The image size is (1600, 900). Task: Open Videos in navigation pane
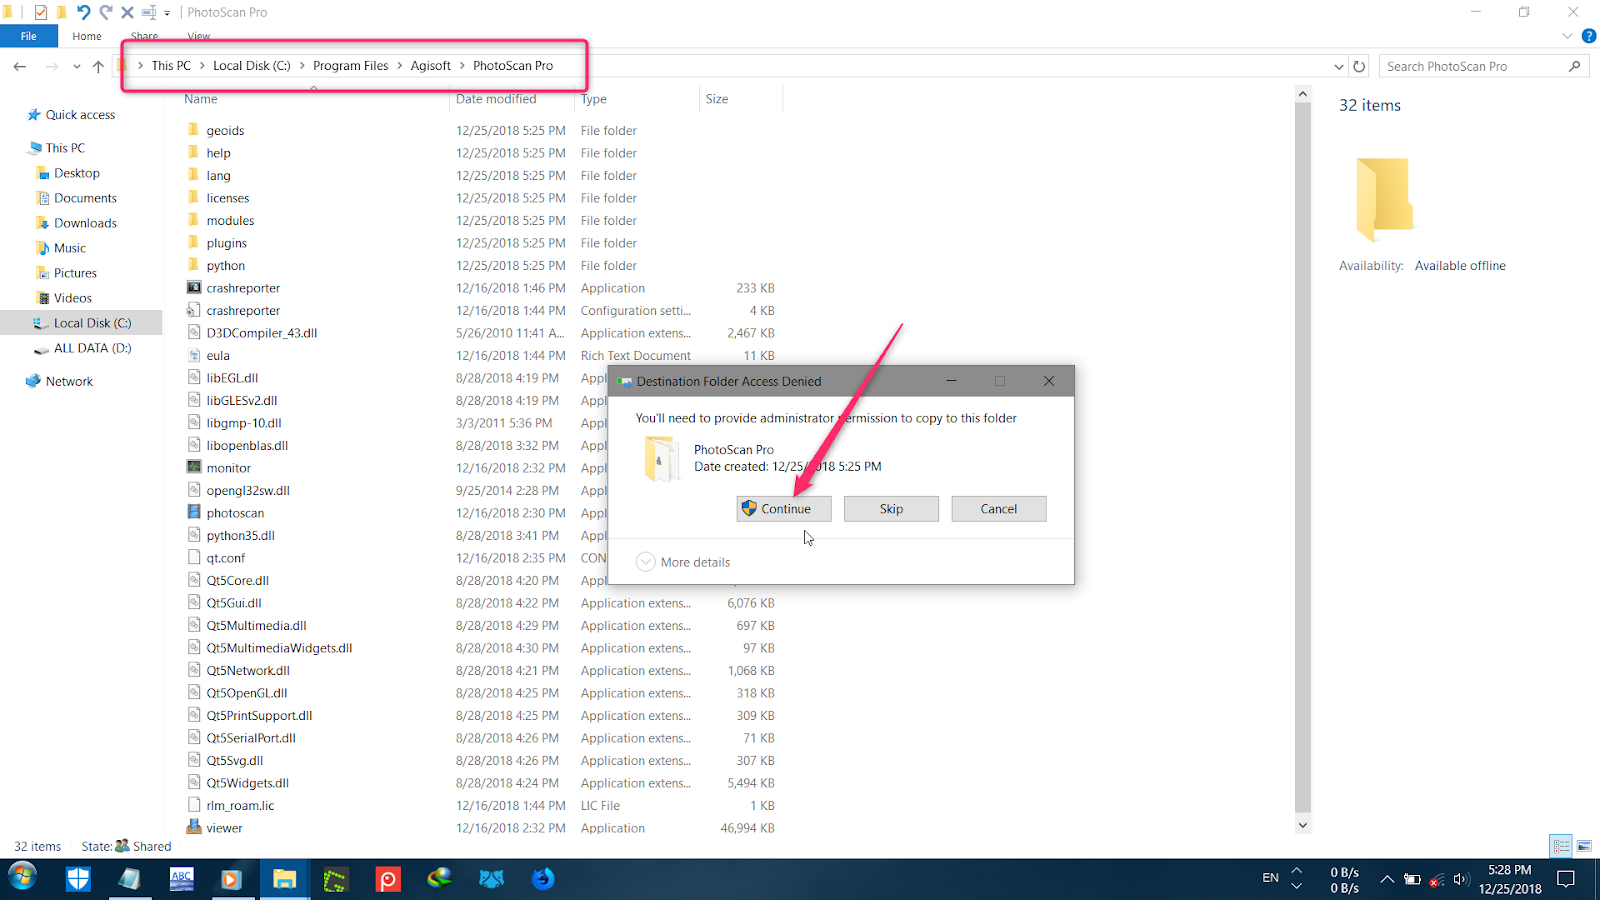(x=72, y=298)
